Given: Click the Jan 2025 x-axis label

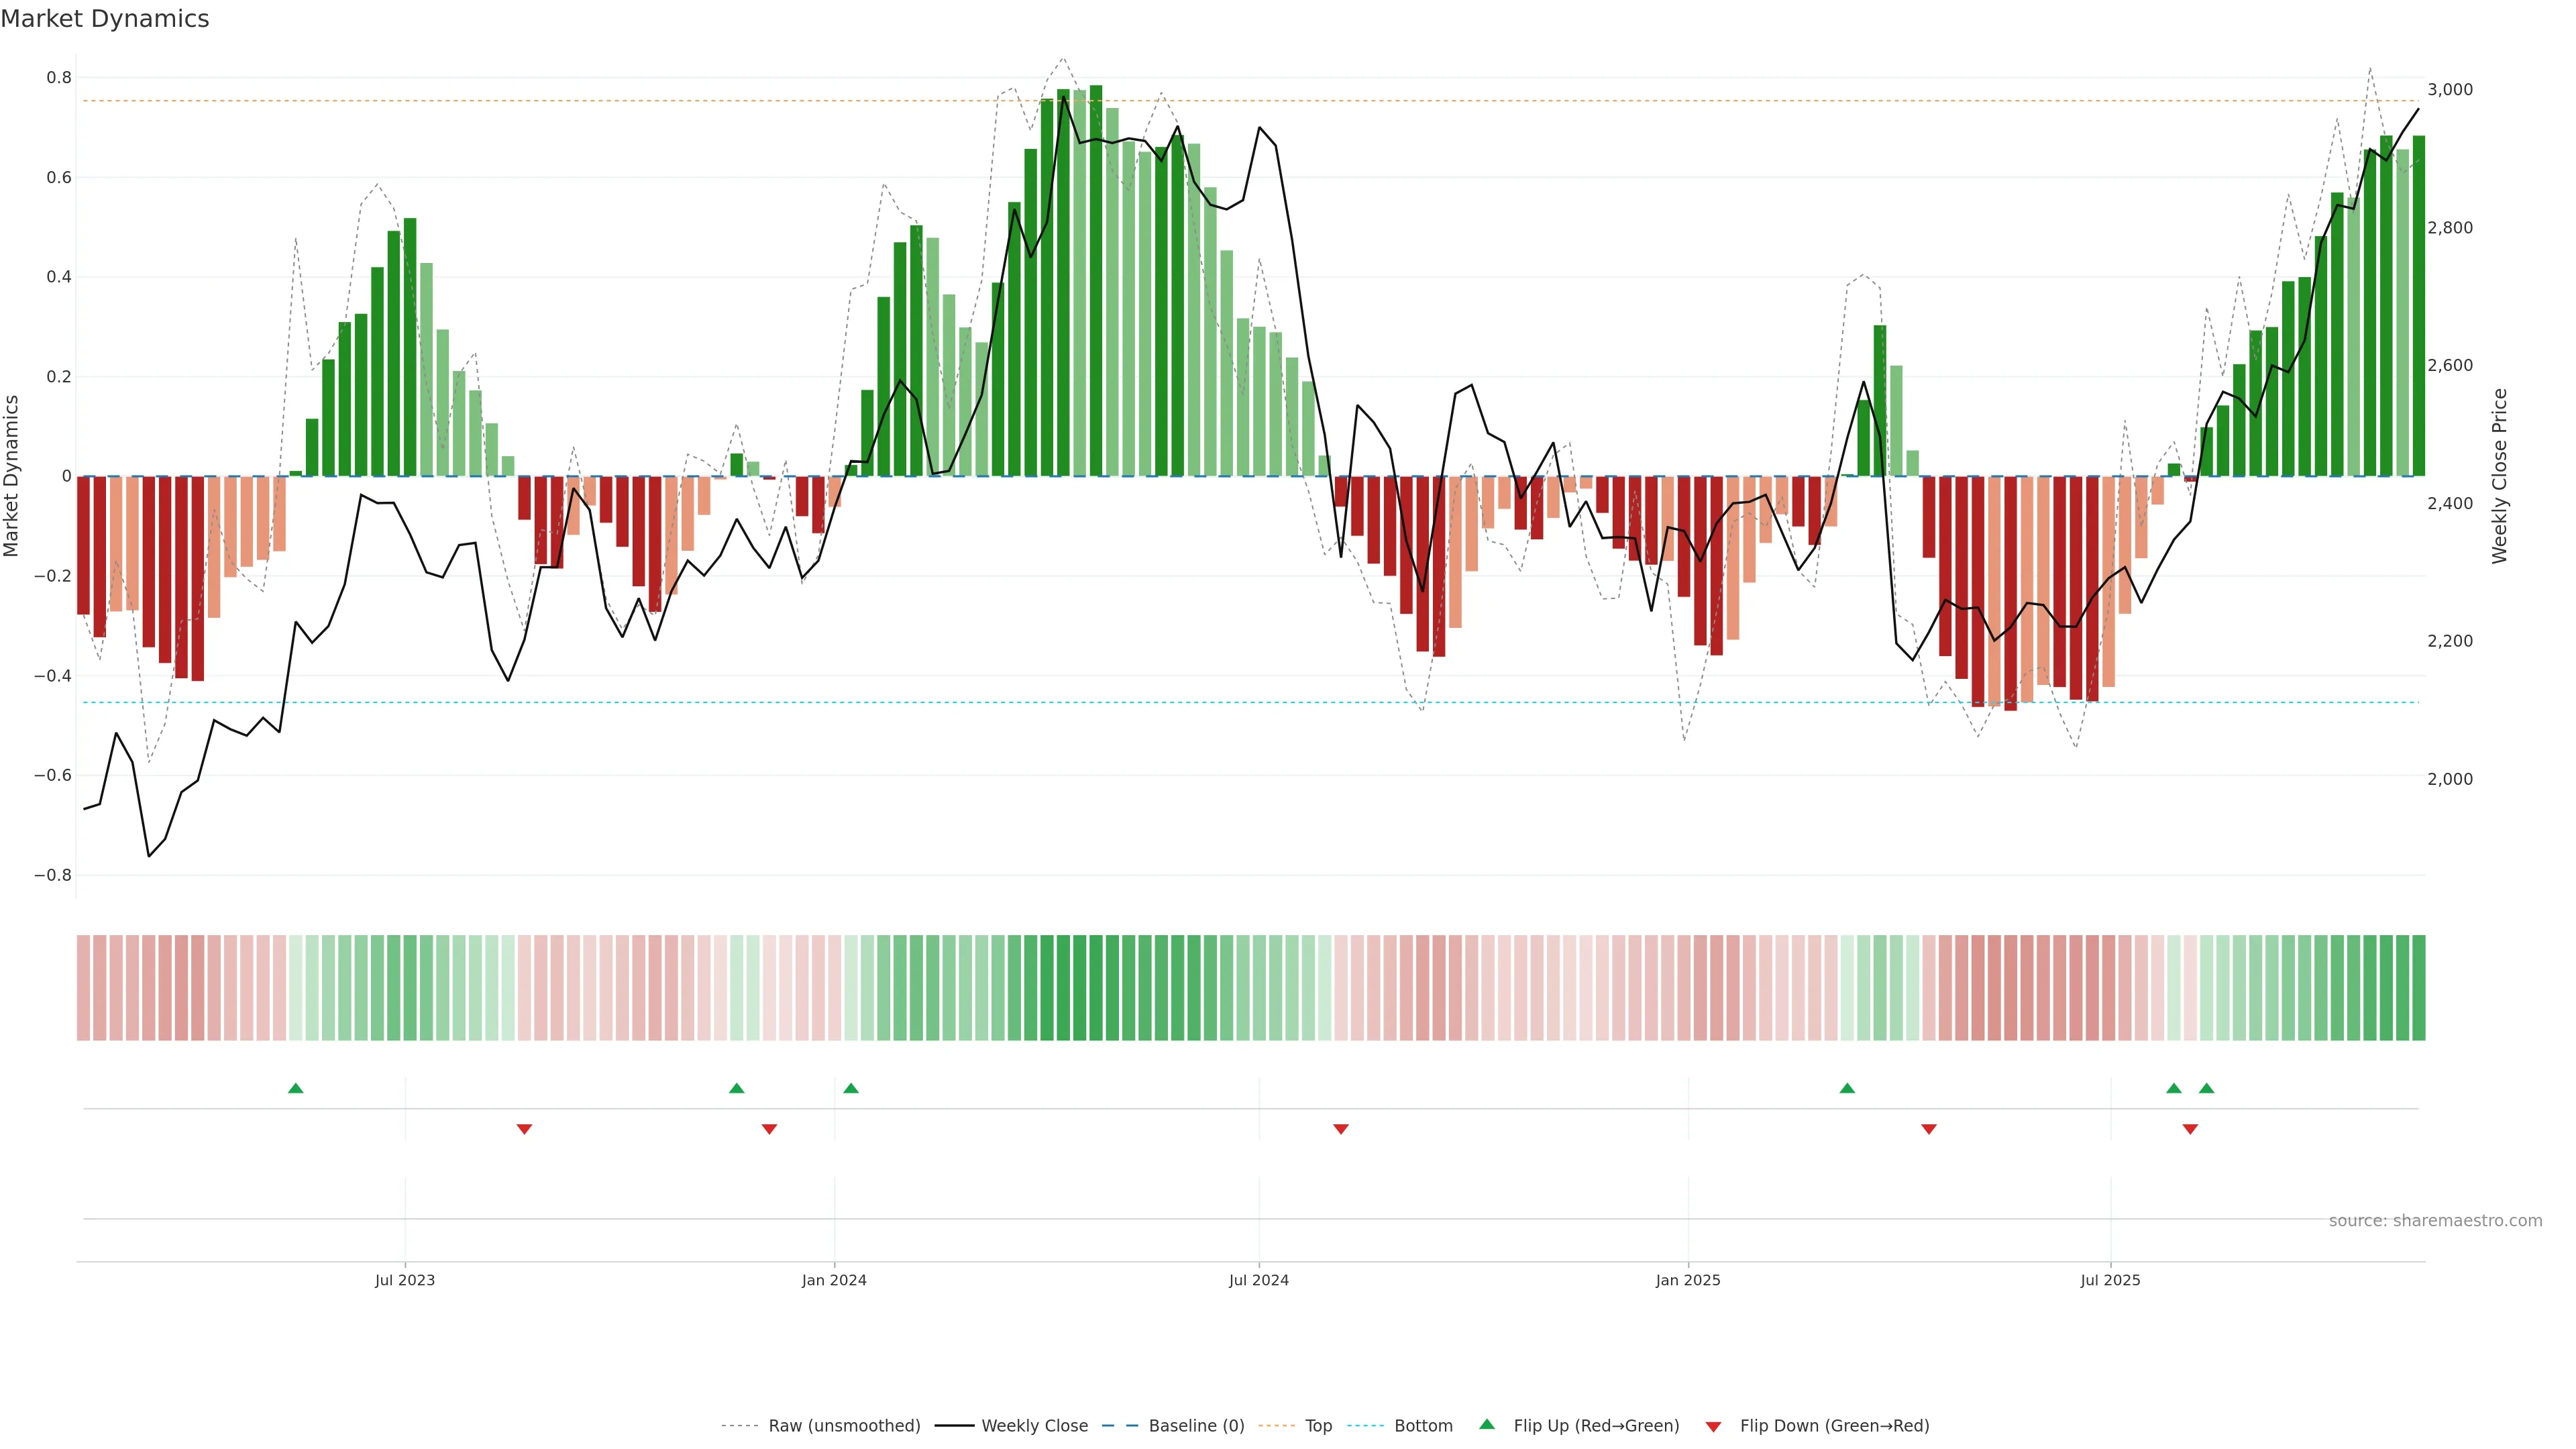Looking at the screenshot, I should 1688,1280.
